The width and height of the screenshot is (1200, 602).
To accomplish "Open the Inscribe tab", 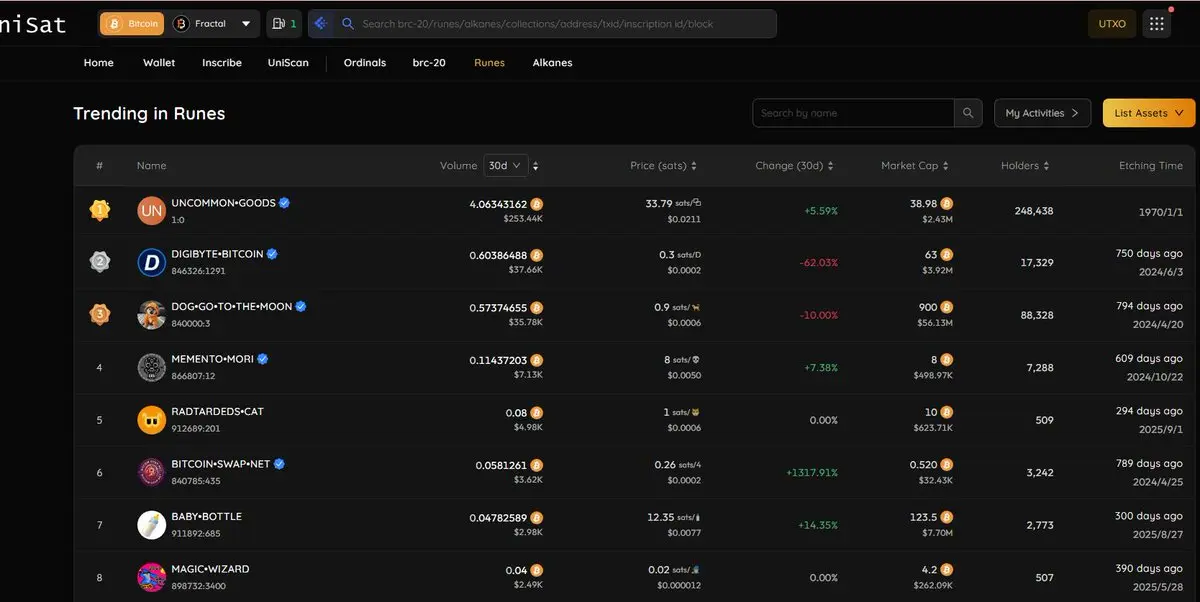I will tap(222, 63).
